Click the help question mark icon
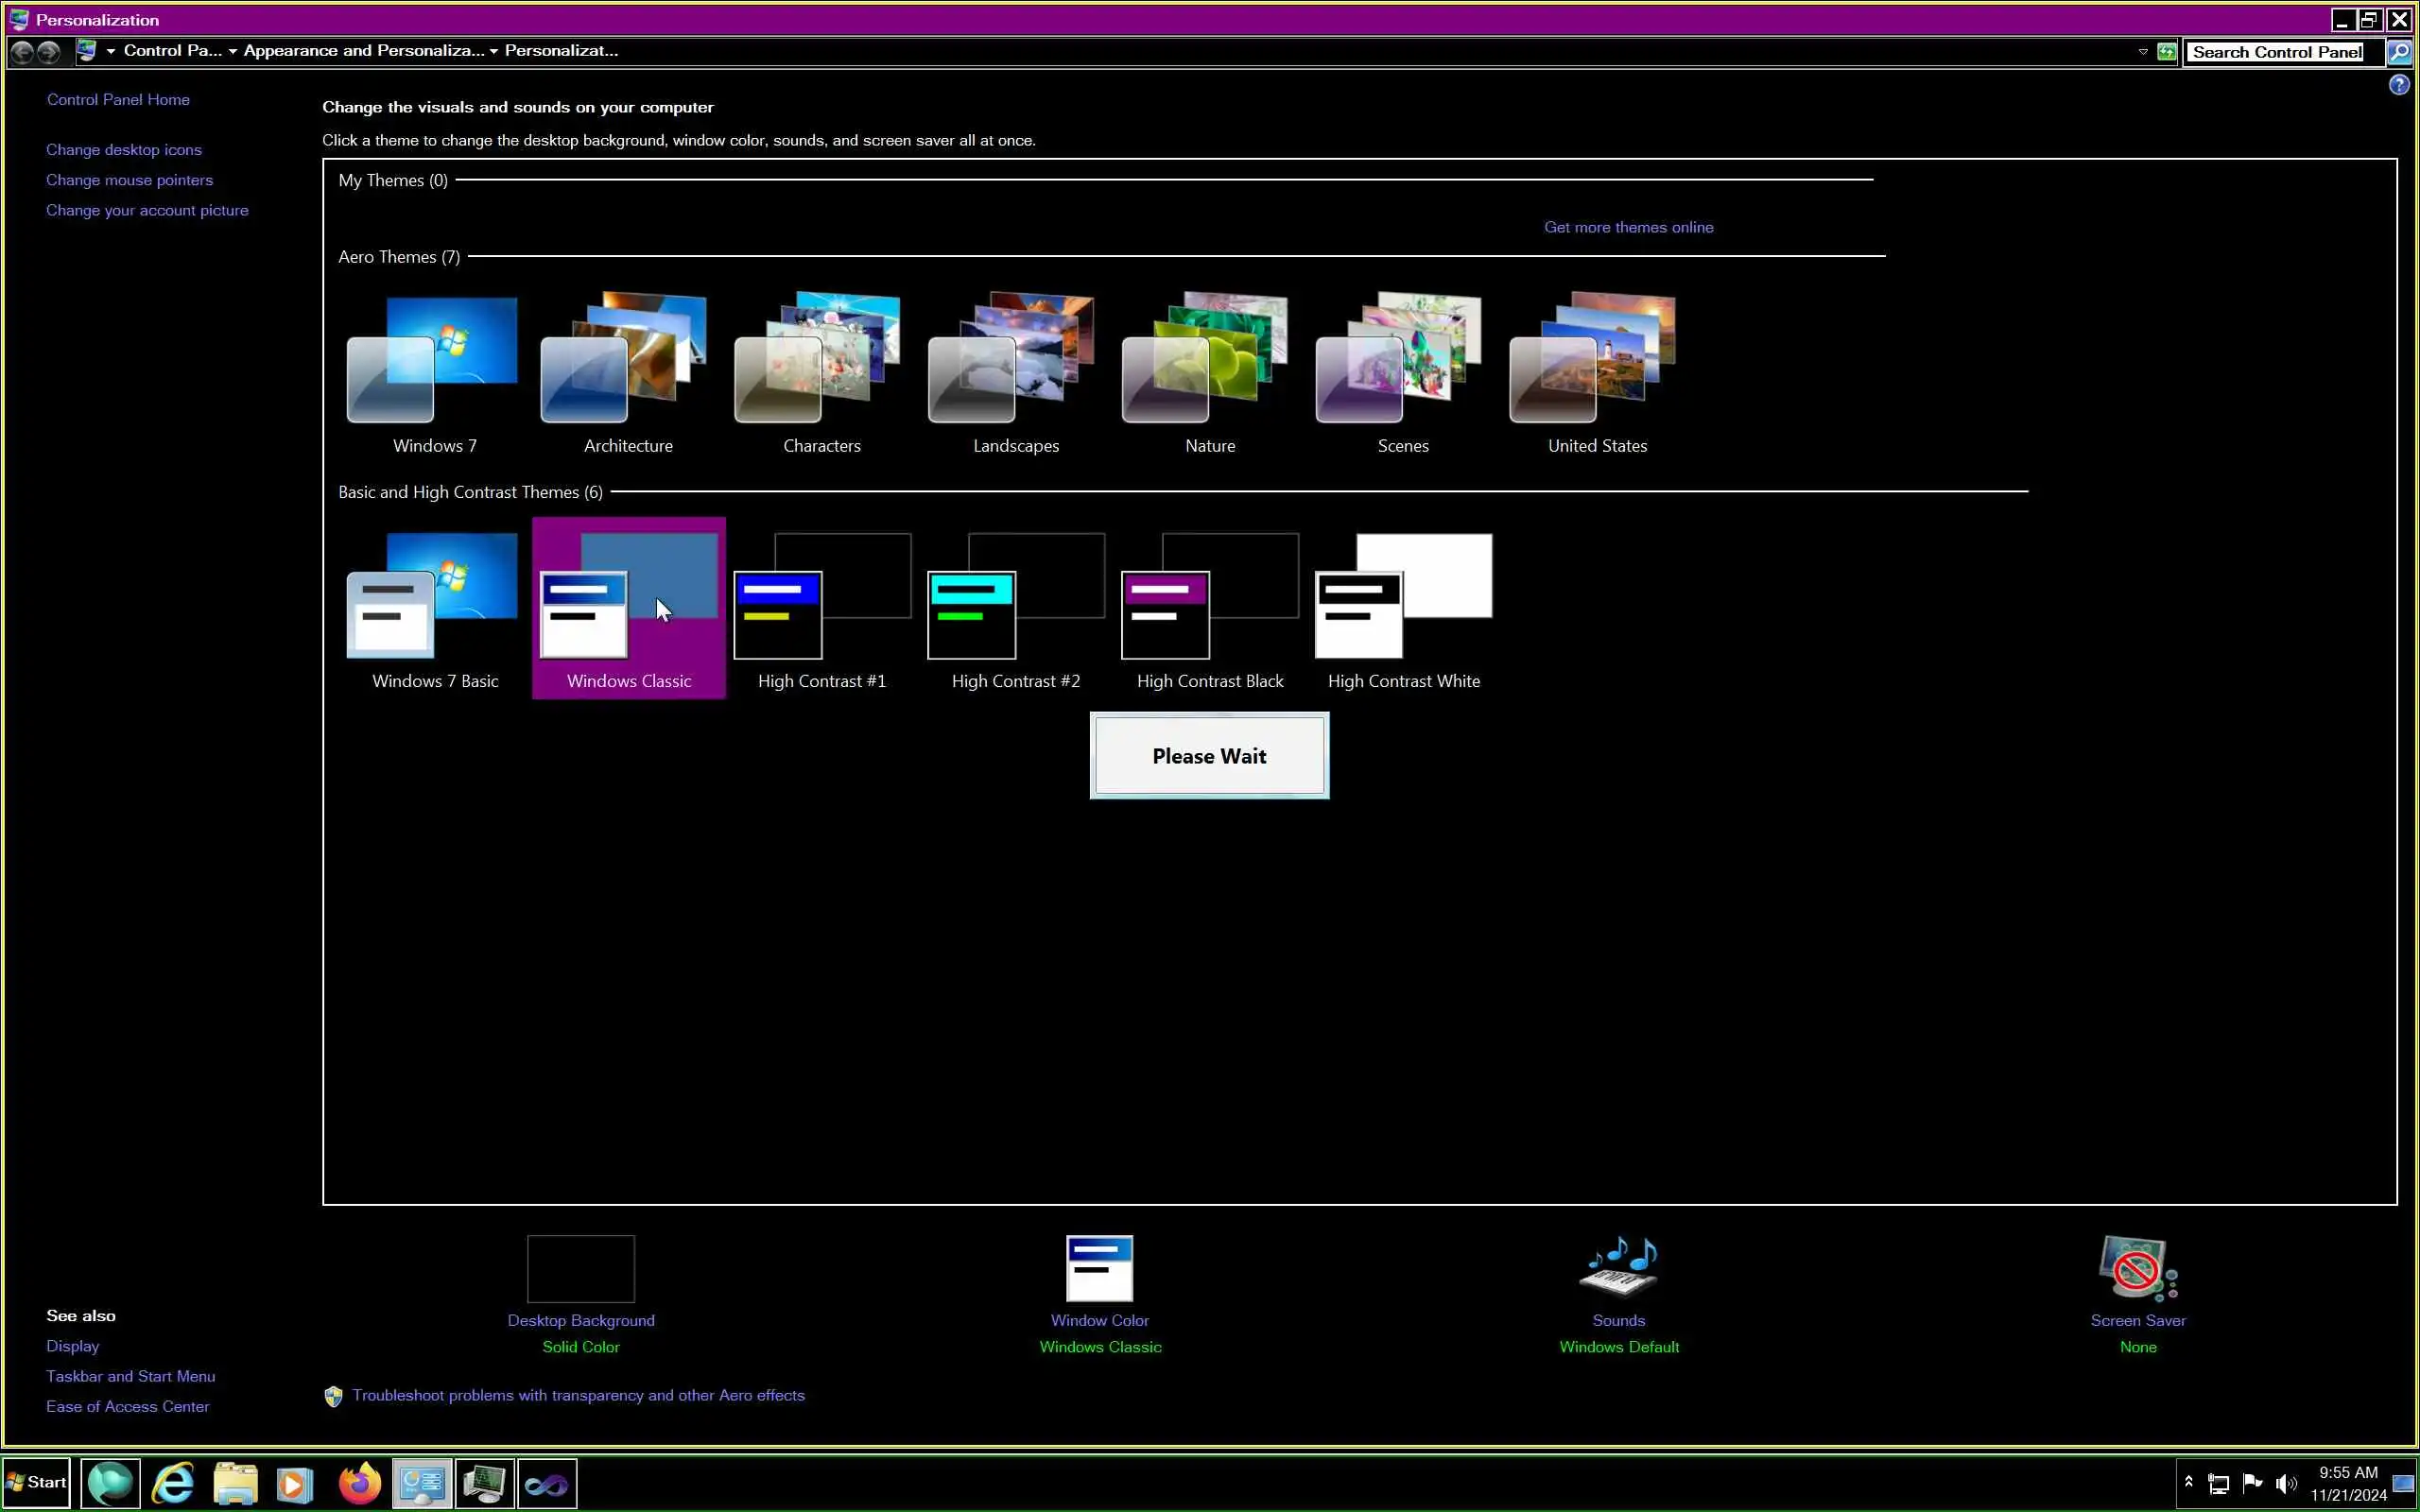This screenshot has width=2420, height=1512. click(2398, 85)
